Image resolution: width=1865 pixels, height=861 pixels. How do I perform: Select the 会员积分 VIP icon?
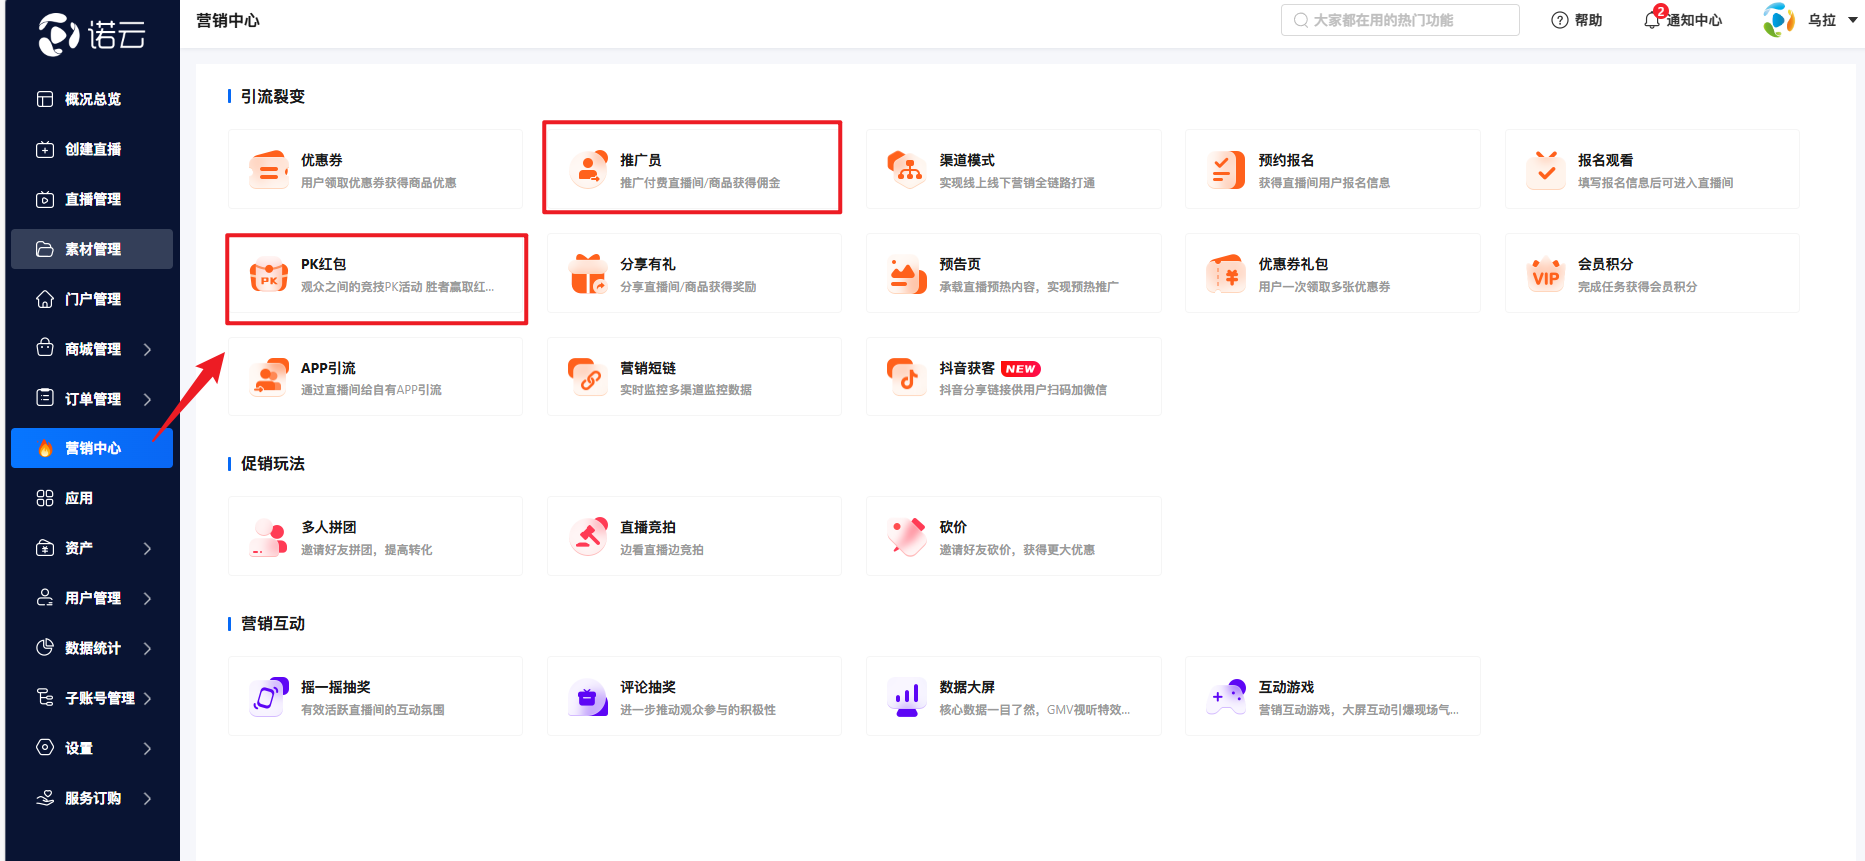[1546, 275]
